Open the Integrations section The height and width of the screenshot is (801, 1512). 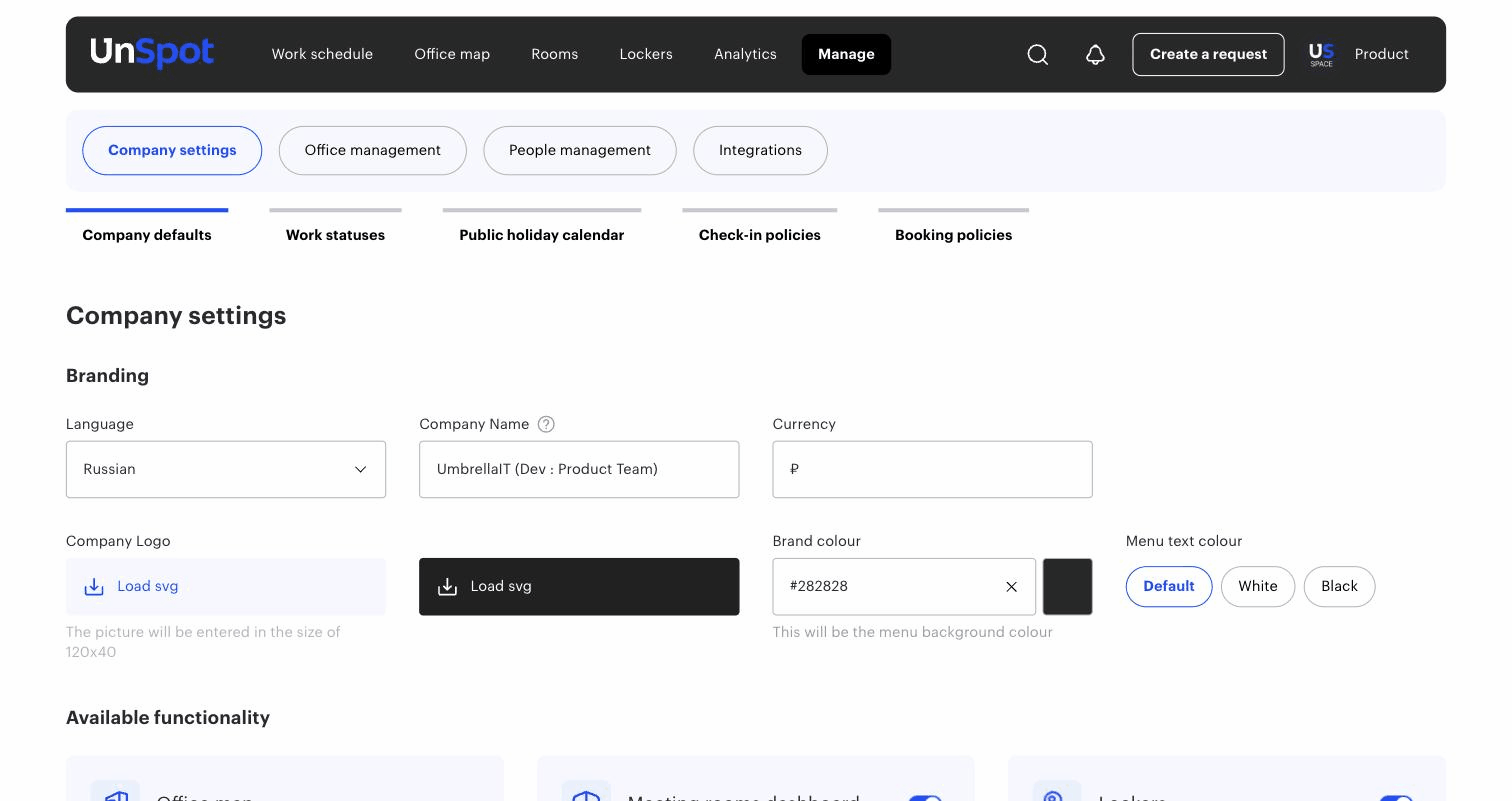[760, 150]
